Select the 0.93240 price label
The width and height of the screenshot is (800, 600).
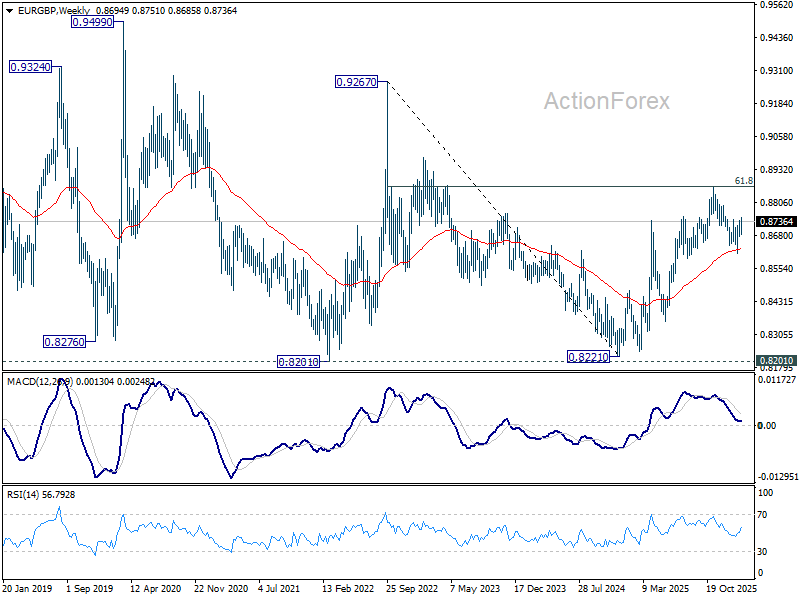pyautogui.click(x=31, y=67)
